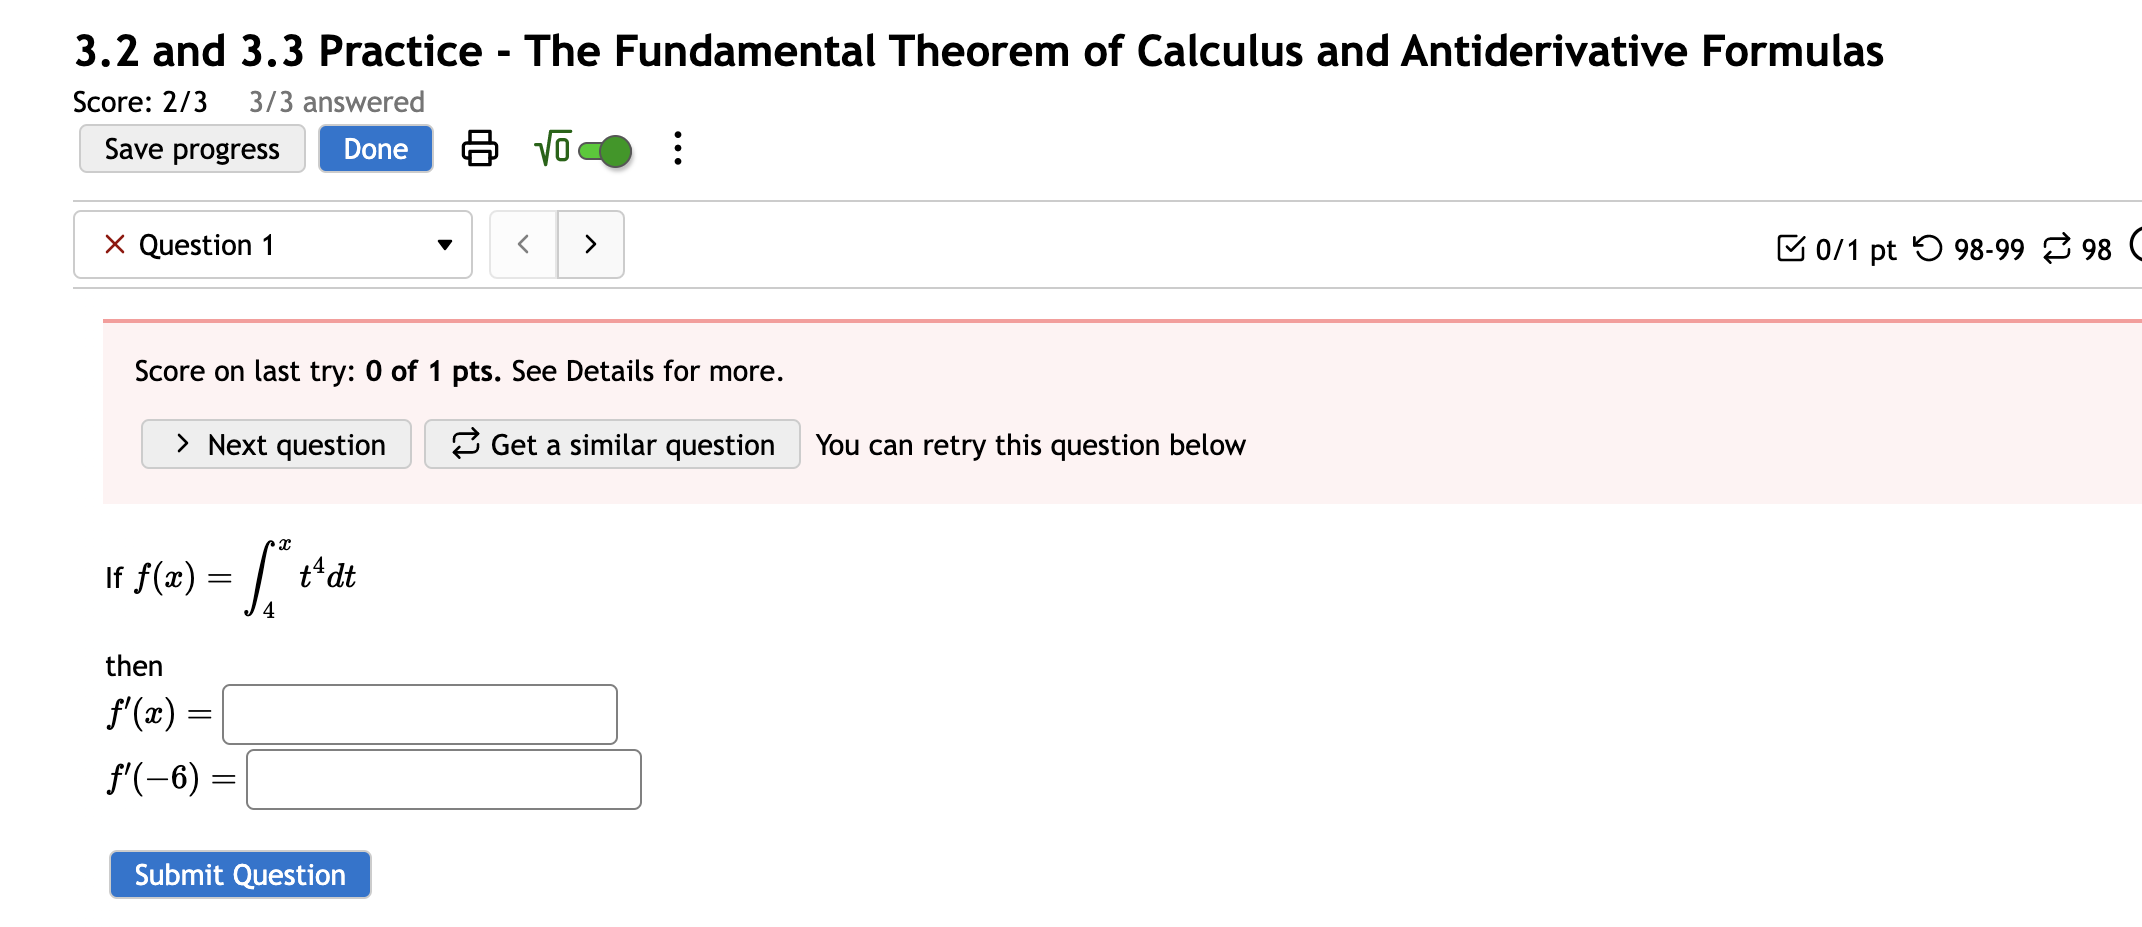Click the partially visible circular icon at far right

point(2134,244)
